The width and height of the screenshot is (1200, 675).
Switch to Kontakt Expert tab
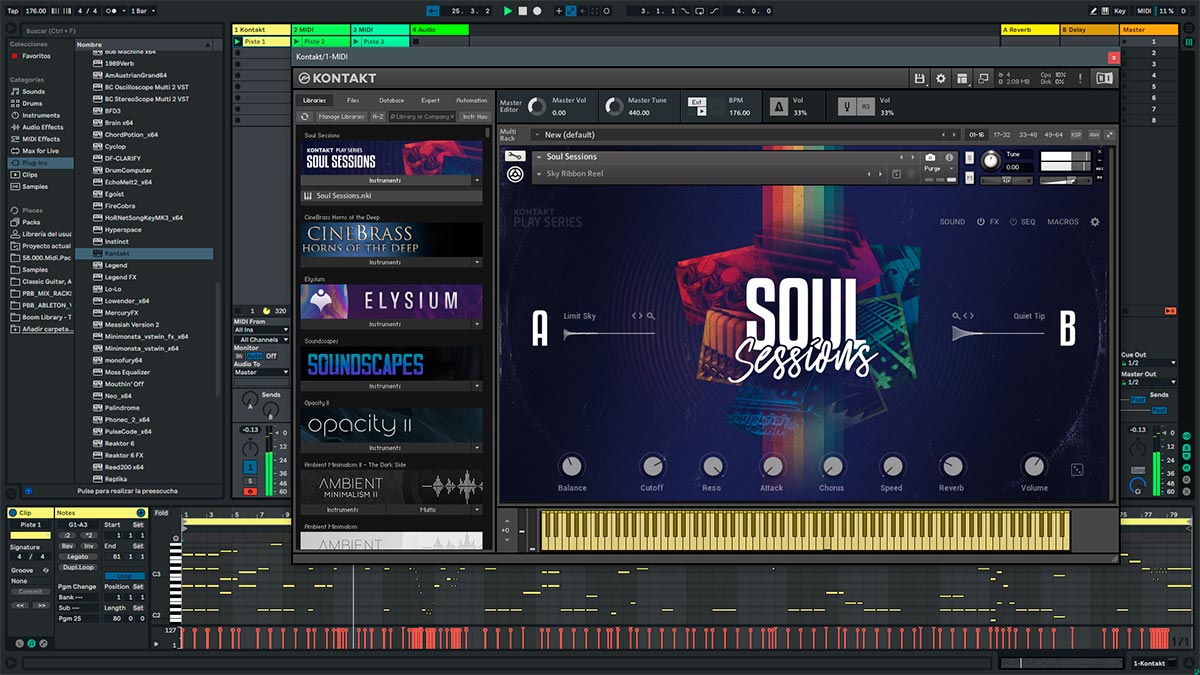(430, 101)
